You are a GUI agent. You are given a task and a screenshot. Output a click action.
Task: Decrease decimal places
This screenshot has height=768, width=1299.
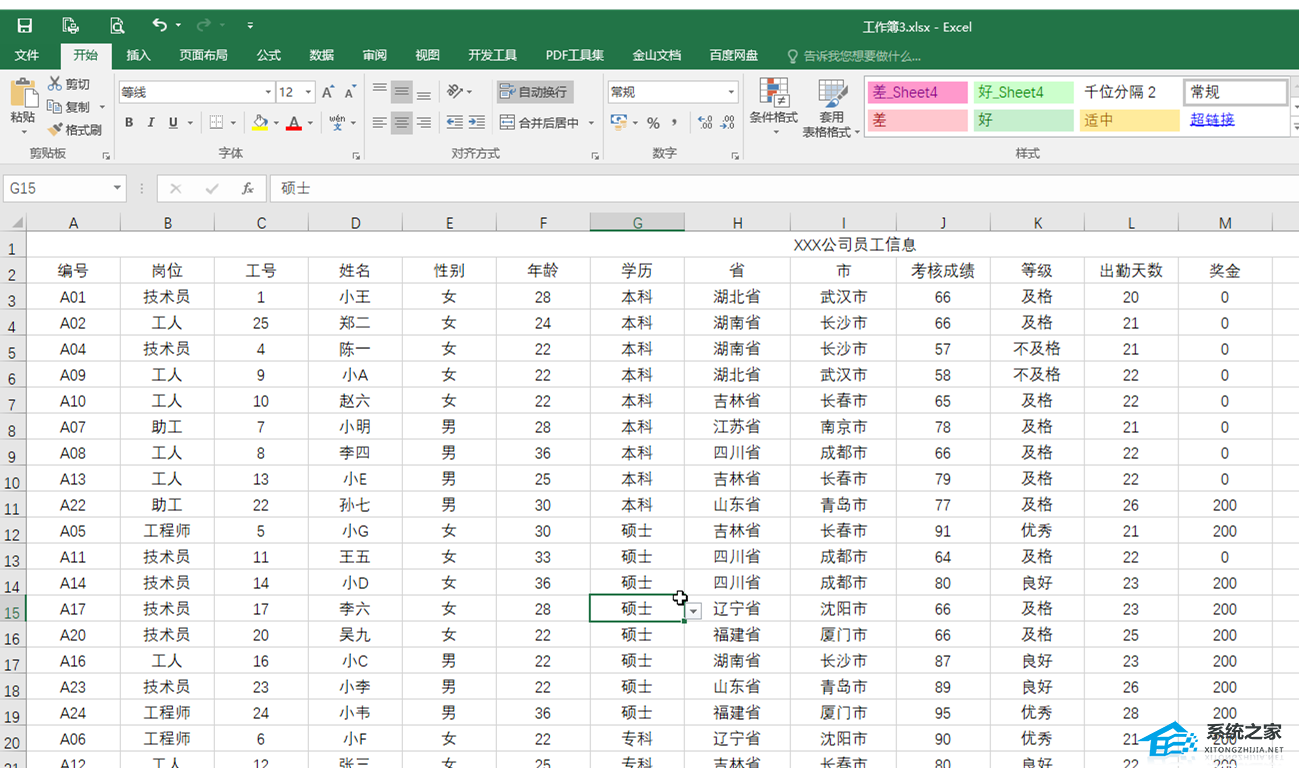(x=729, y=123)
